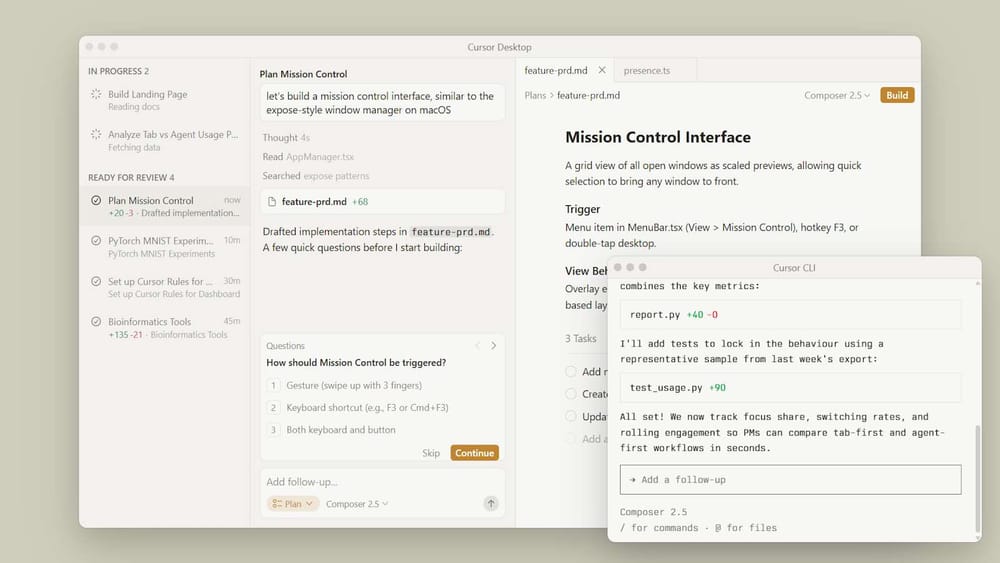Click Composer 2.5 label in Cursor CLI
Image resolution: width=1000 pixels, height=563 pixels.
coord(653,512)
